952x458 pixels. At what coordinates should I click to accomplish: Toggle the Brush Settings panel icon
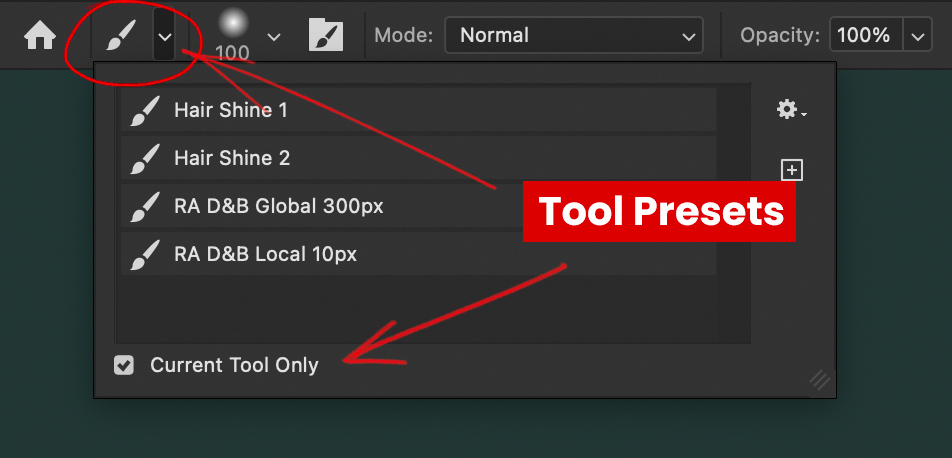(x=326, y=35)
